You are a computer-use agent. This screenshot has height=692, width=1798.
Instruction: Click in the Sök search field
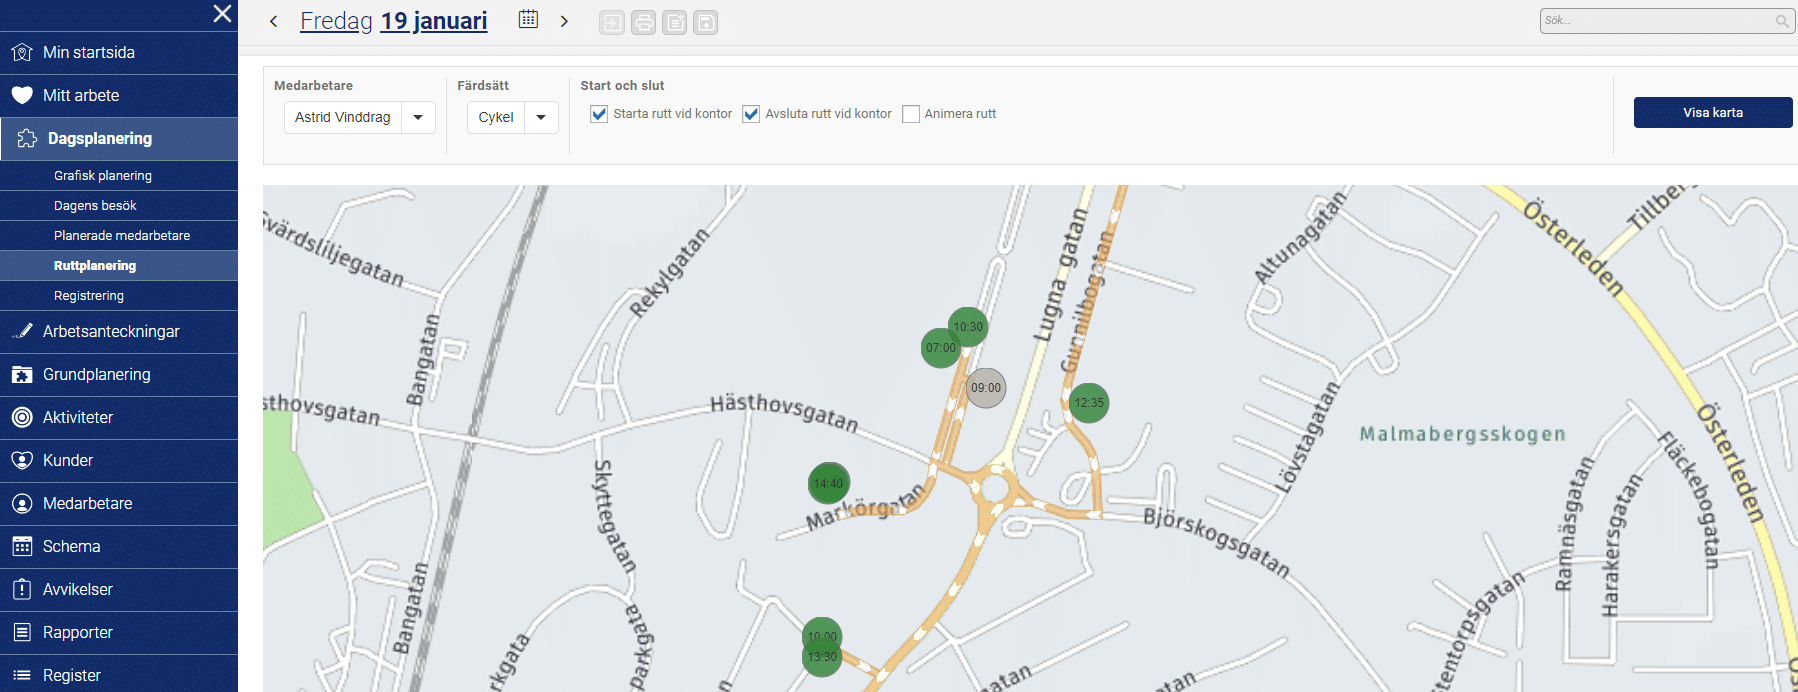[x=1655, y=21]
